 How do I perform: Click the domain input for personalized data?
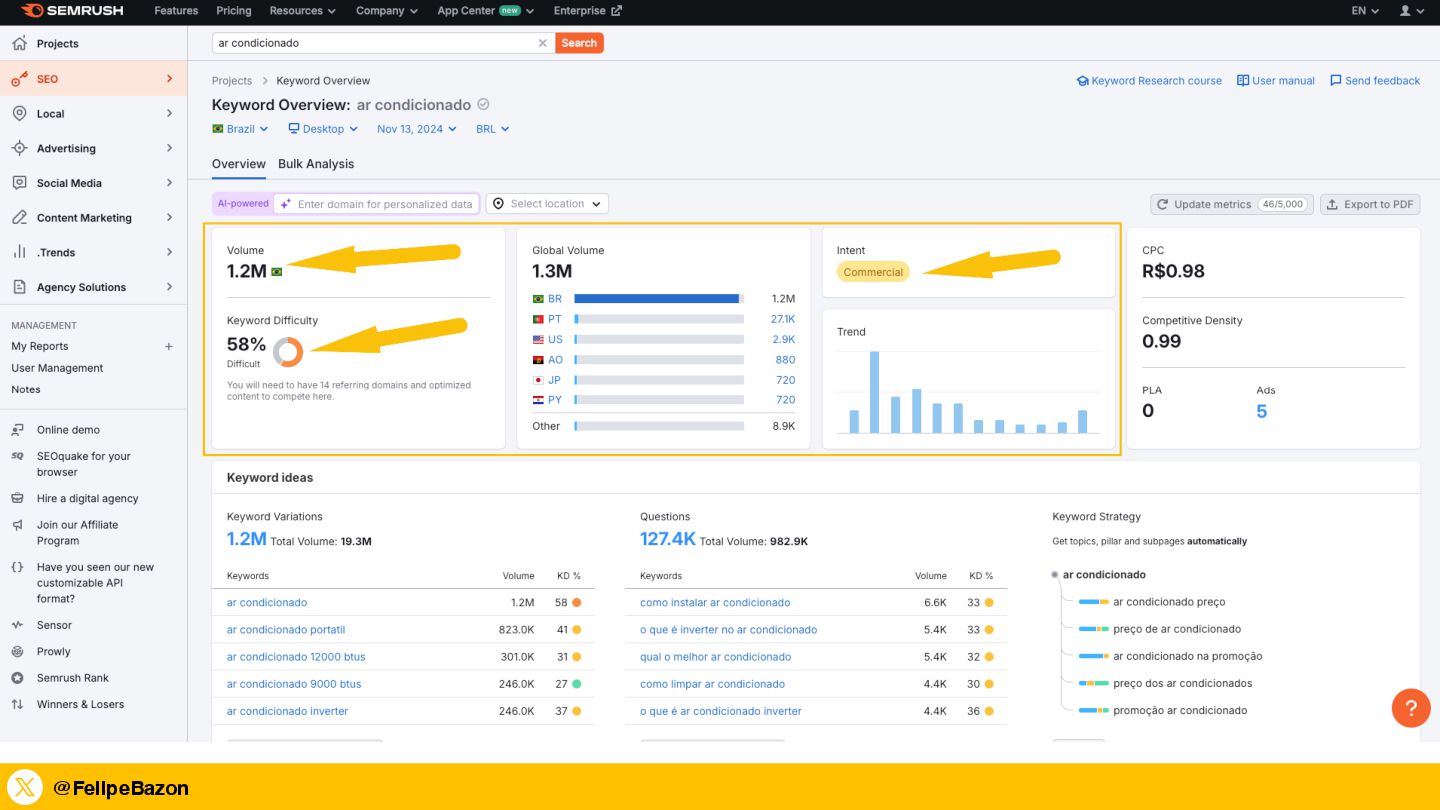pos(384,204)
